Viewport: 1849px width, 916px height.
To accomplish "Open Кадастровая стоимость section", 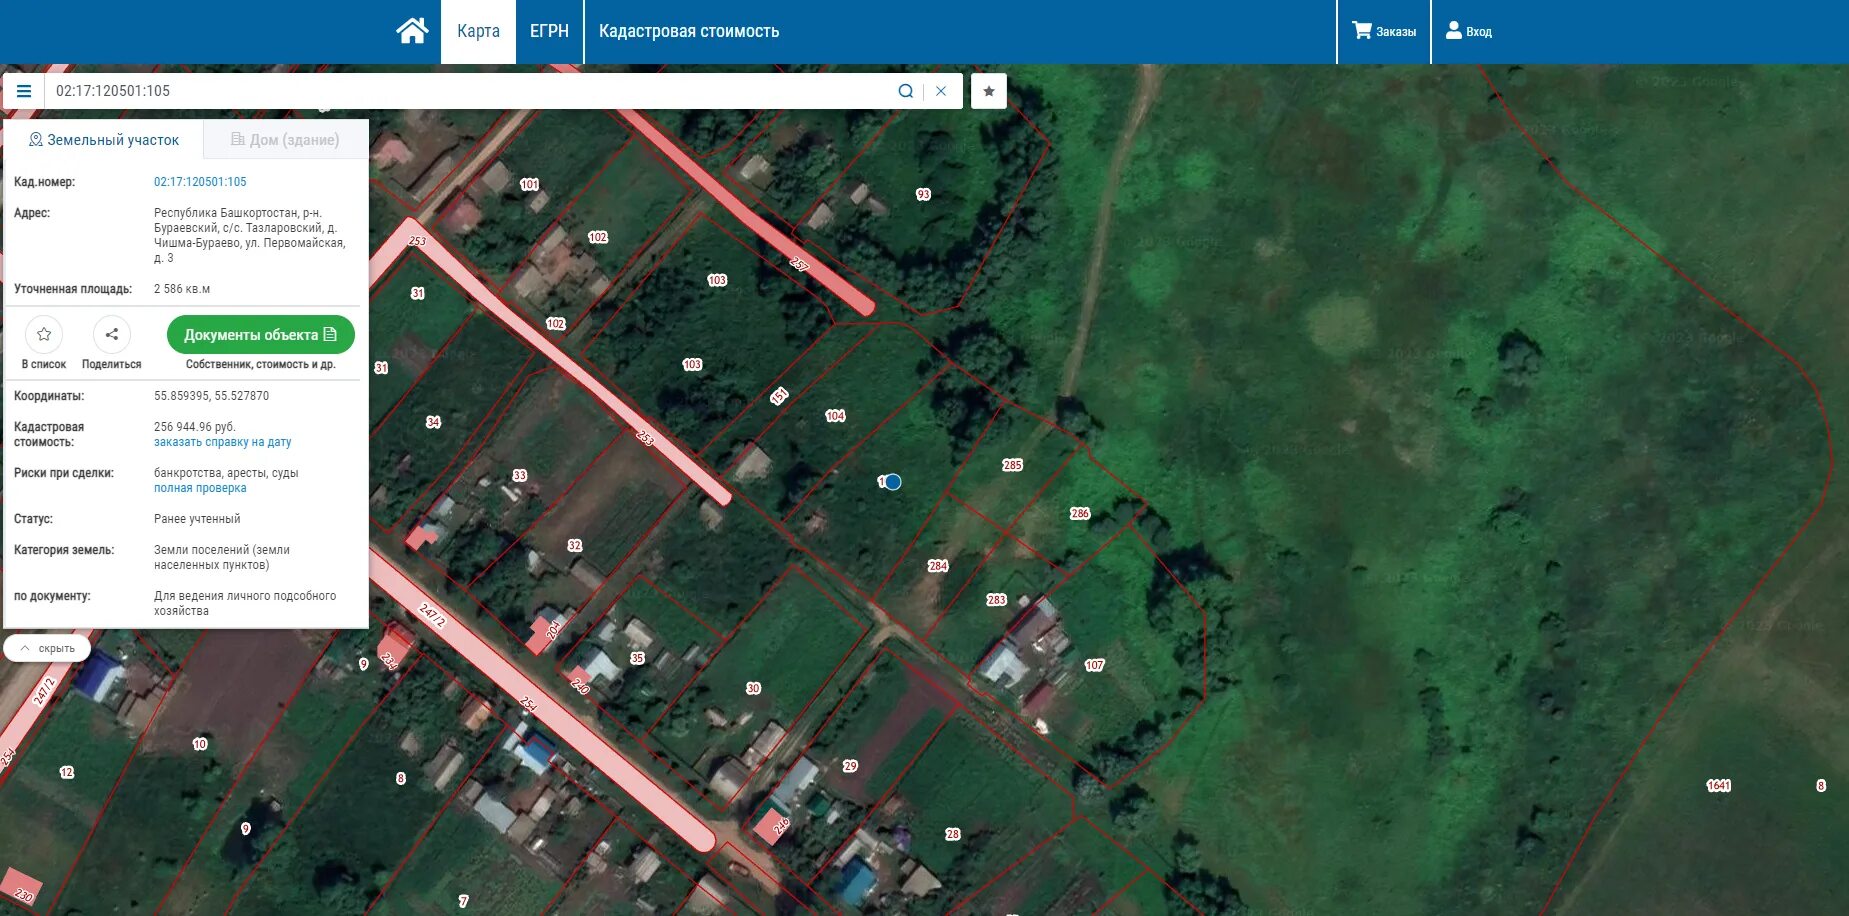I will tap(689, 31).
